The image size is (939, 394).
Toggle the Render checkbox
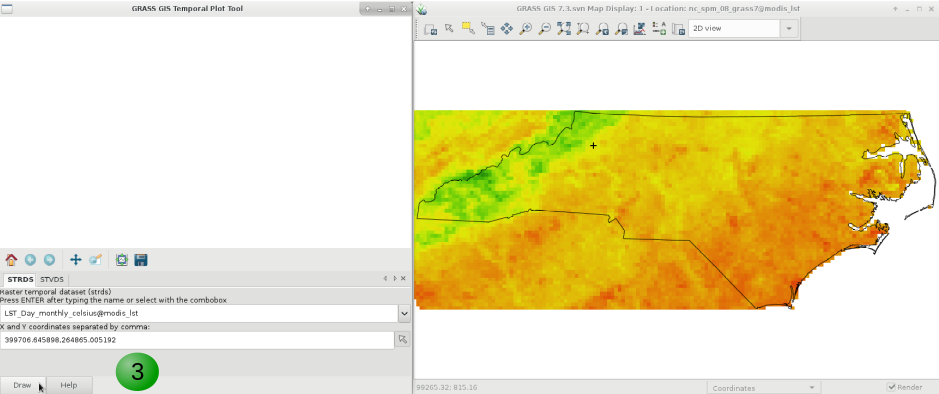point(891,387)
